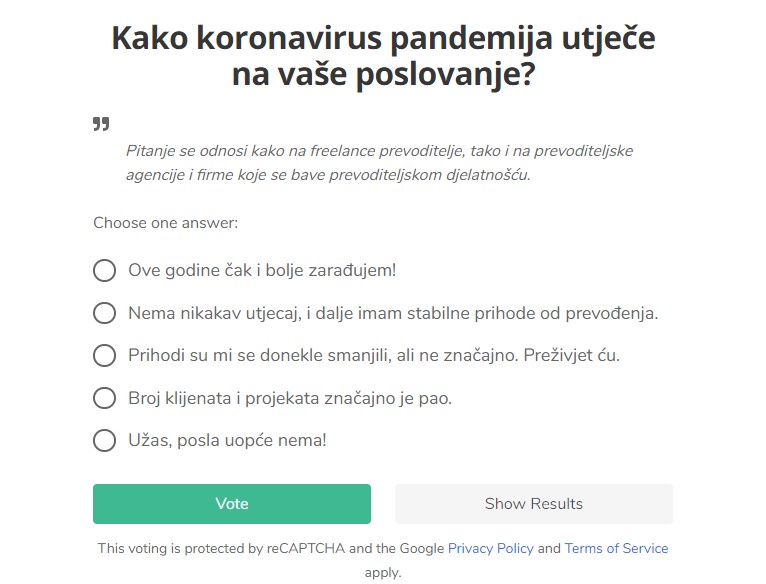
Task: Click the word 'apply.' below the notice
Action: tap(383, 572)
